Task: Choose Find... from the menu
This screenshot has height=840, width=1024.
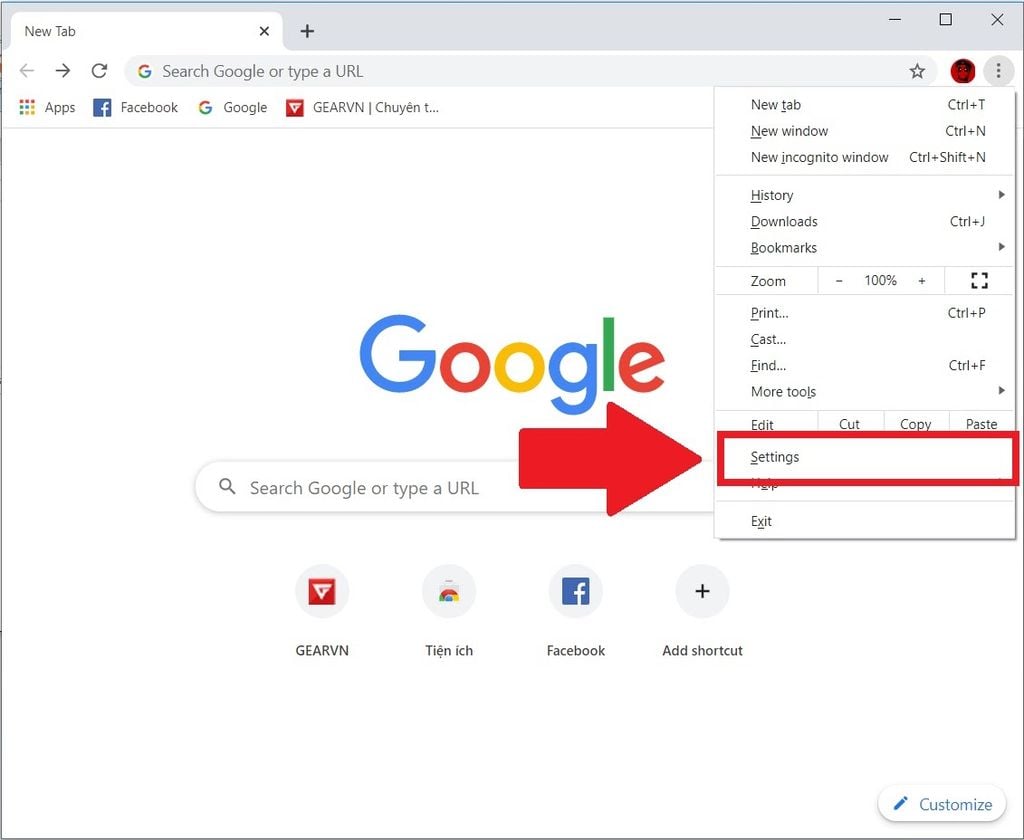Action: coord(865,365)
